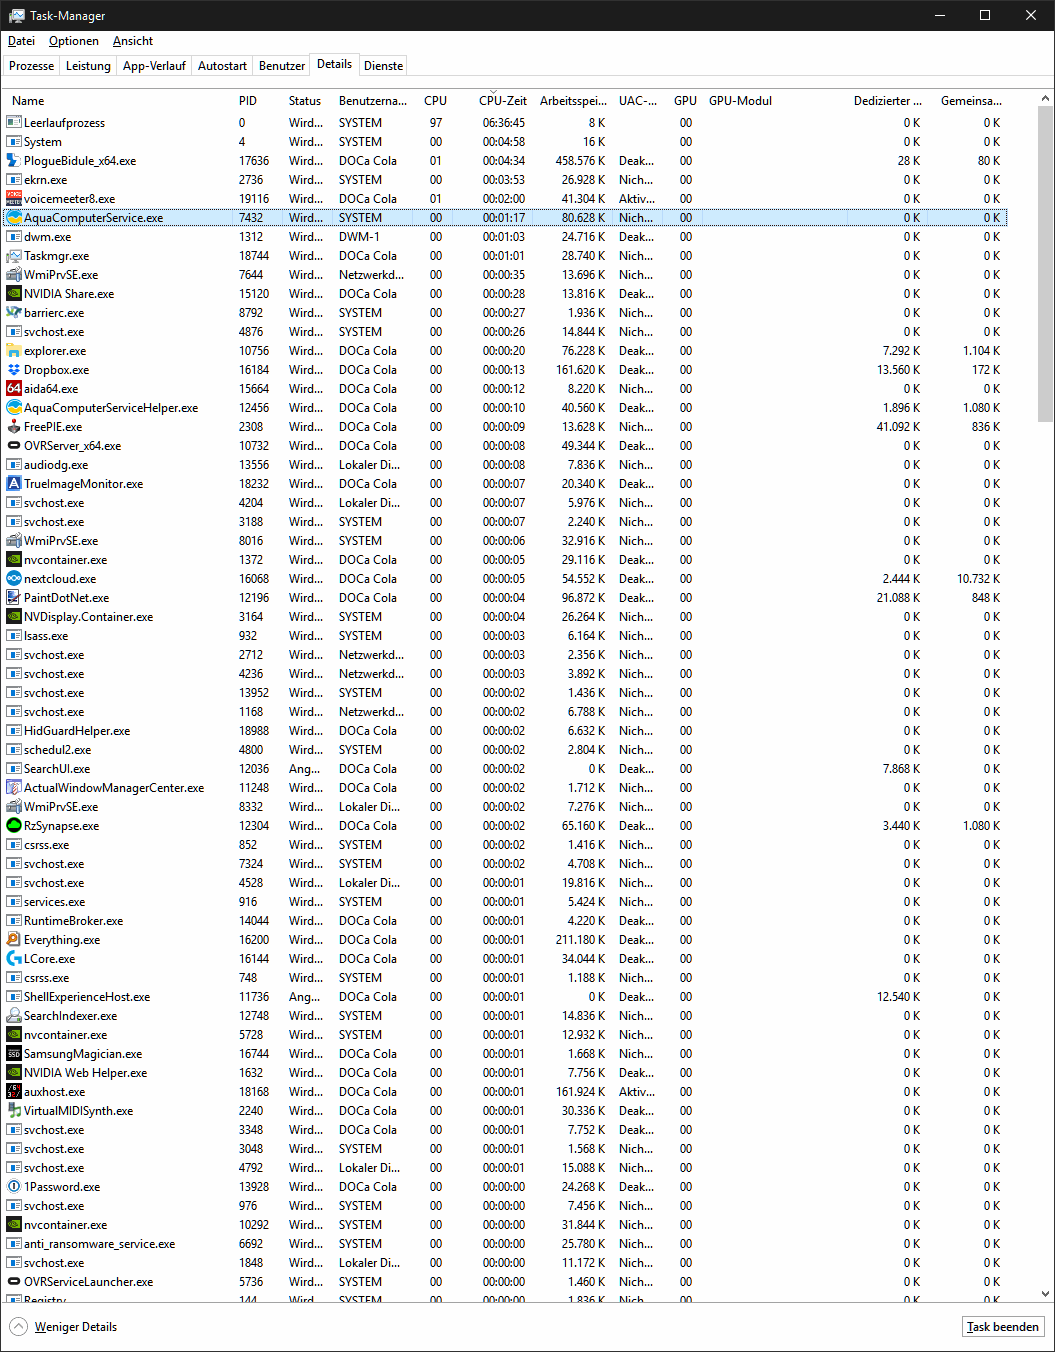Switch to the Autostart tab
1055x1352 pixels.
[222, 66]
